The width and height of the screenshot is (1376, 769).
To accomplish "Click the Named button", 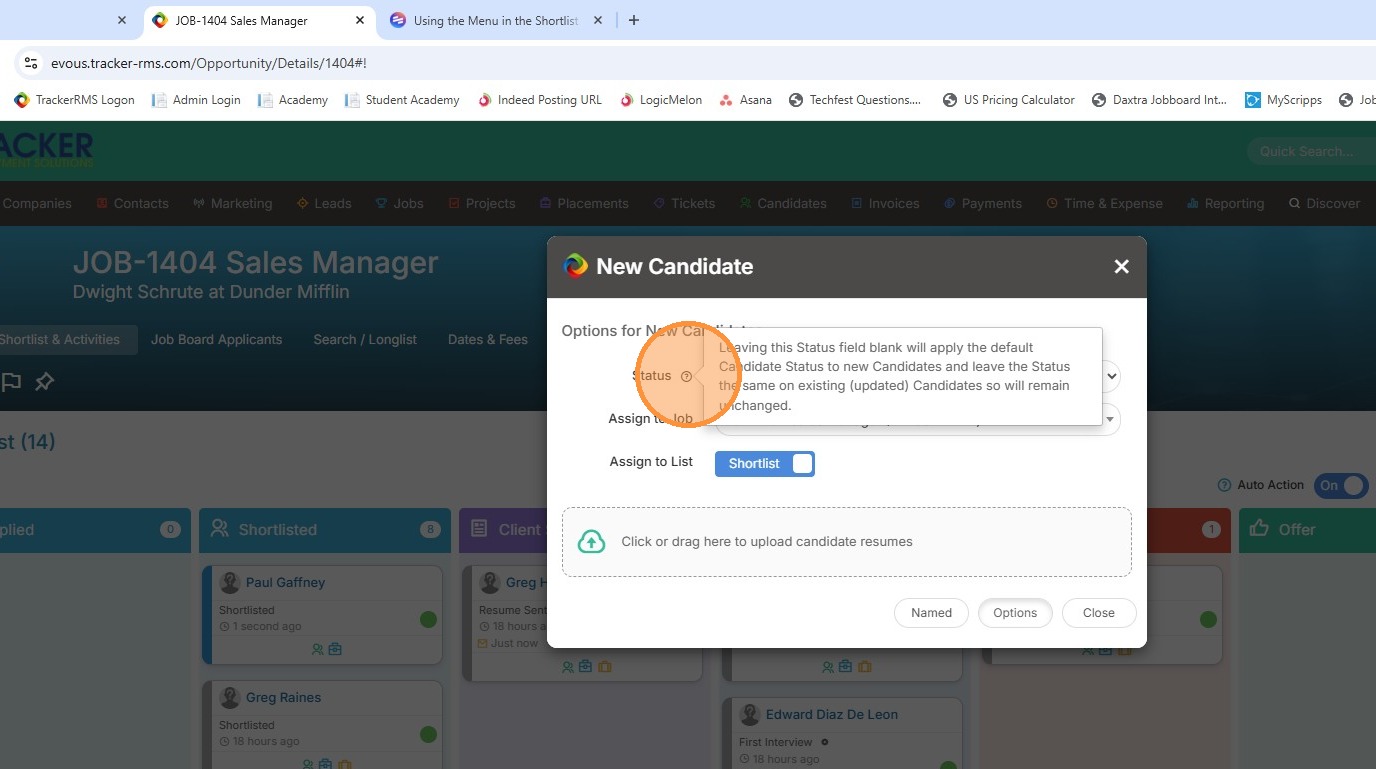I will click(931, 613).
